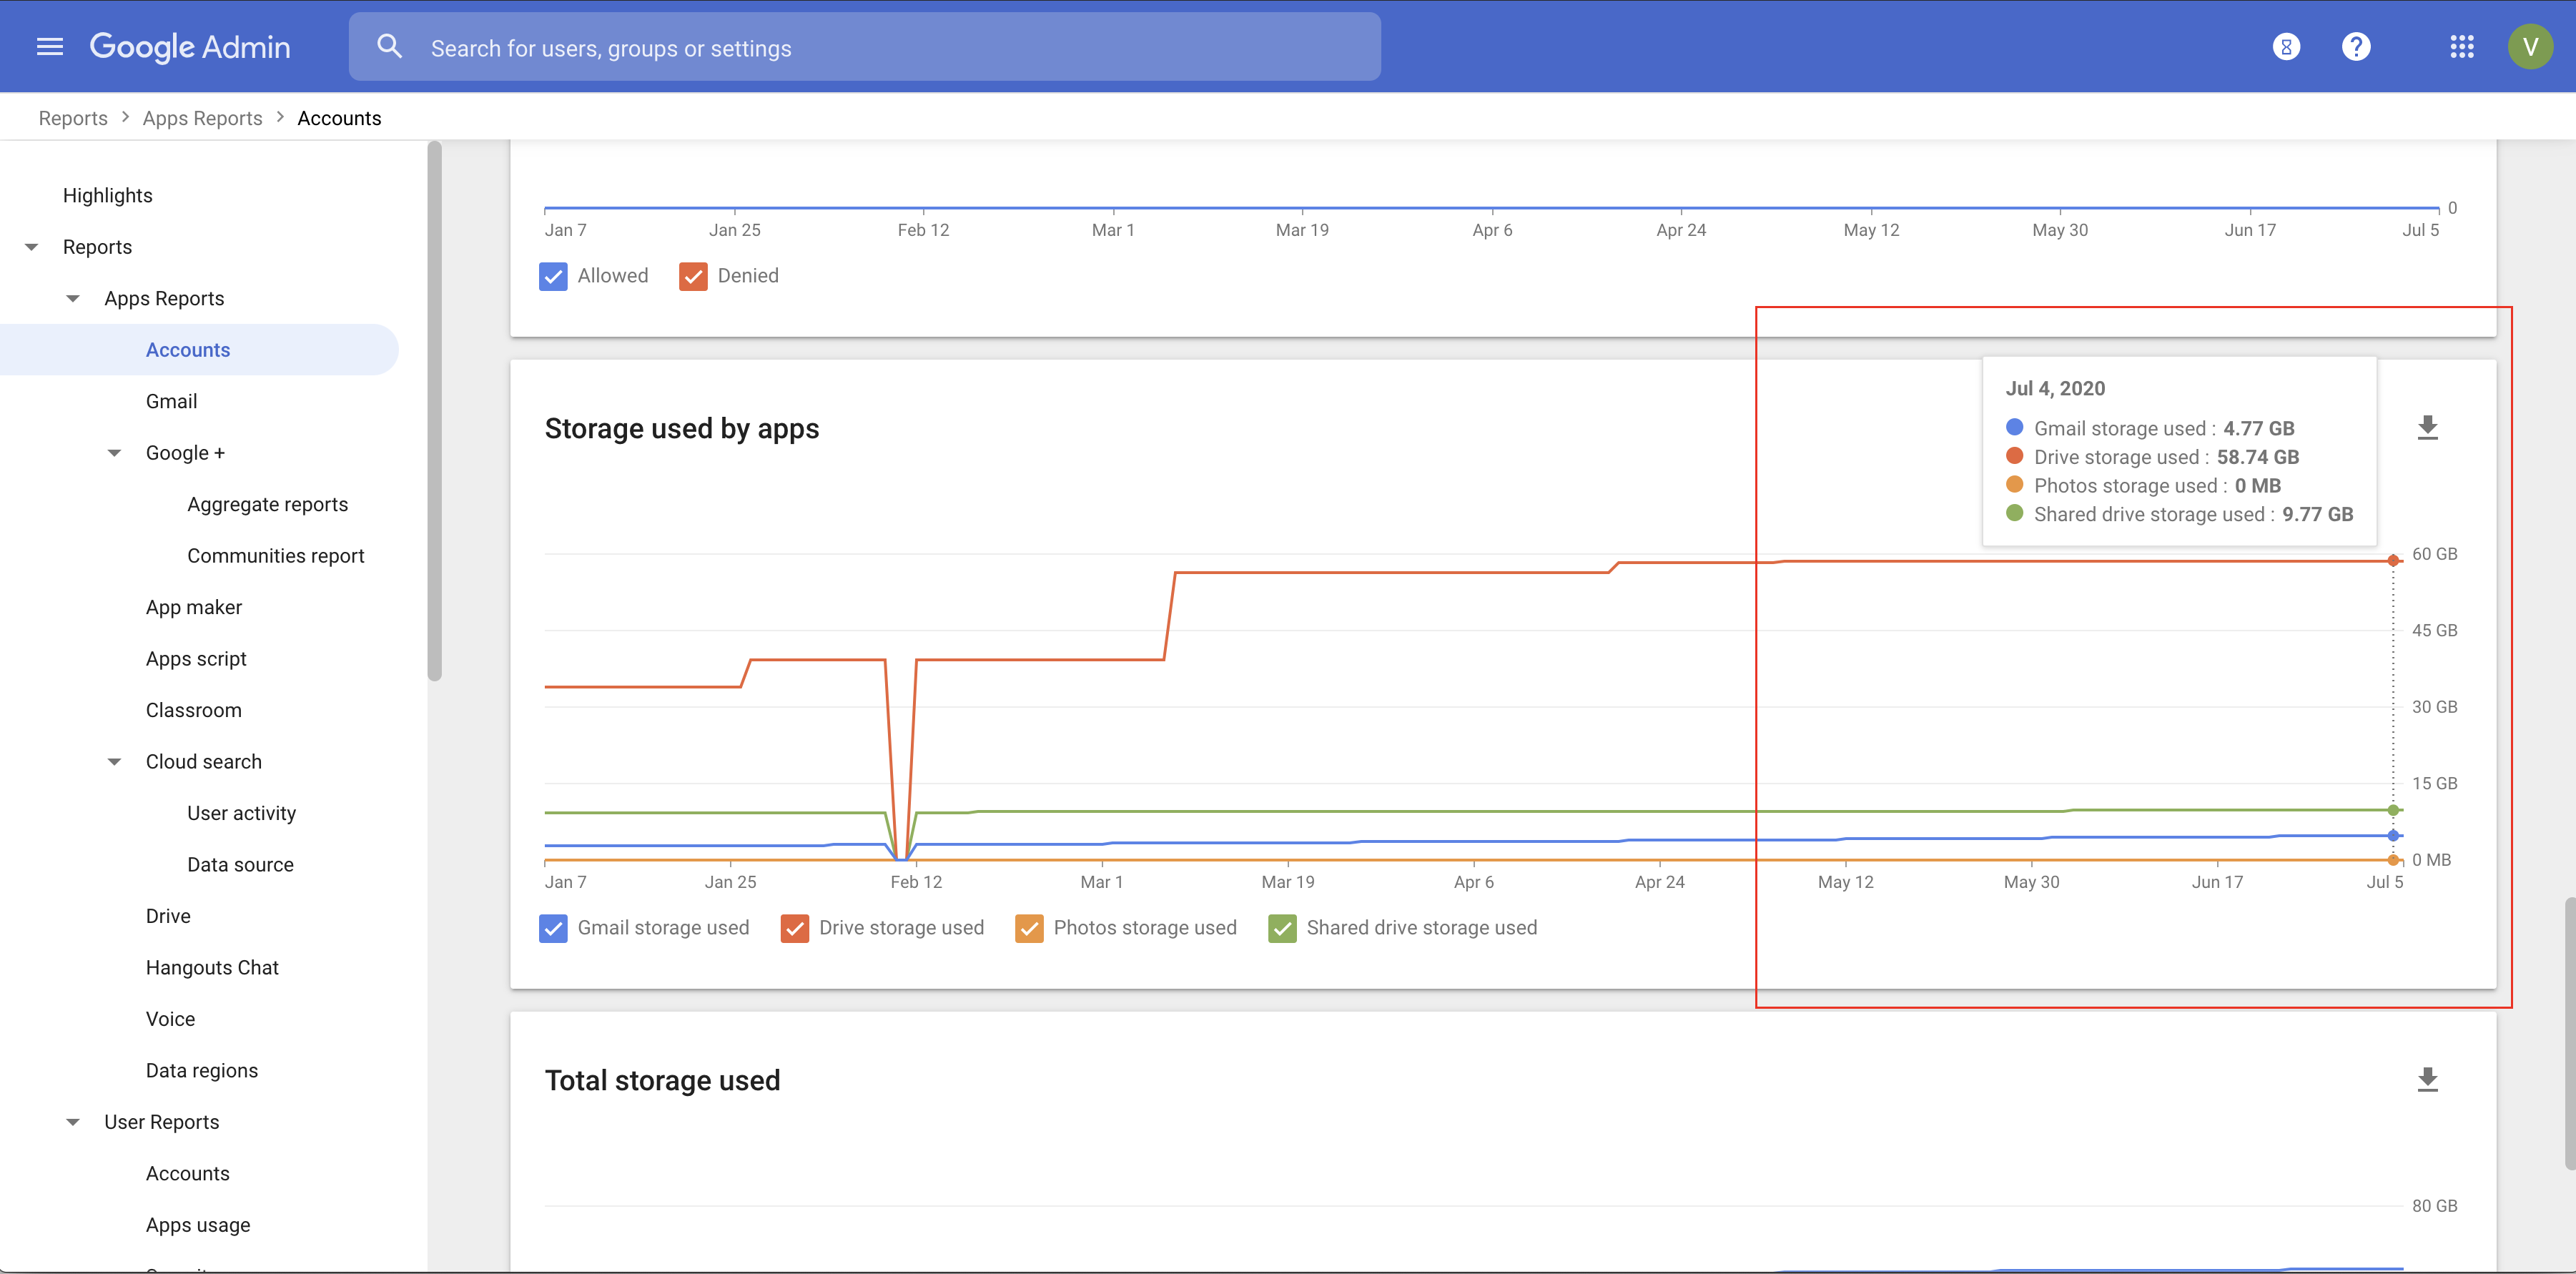
Task: Click Drive storage data point Jul 4
Action: (x=2393, y=561)
